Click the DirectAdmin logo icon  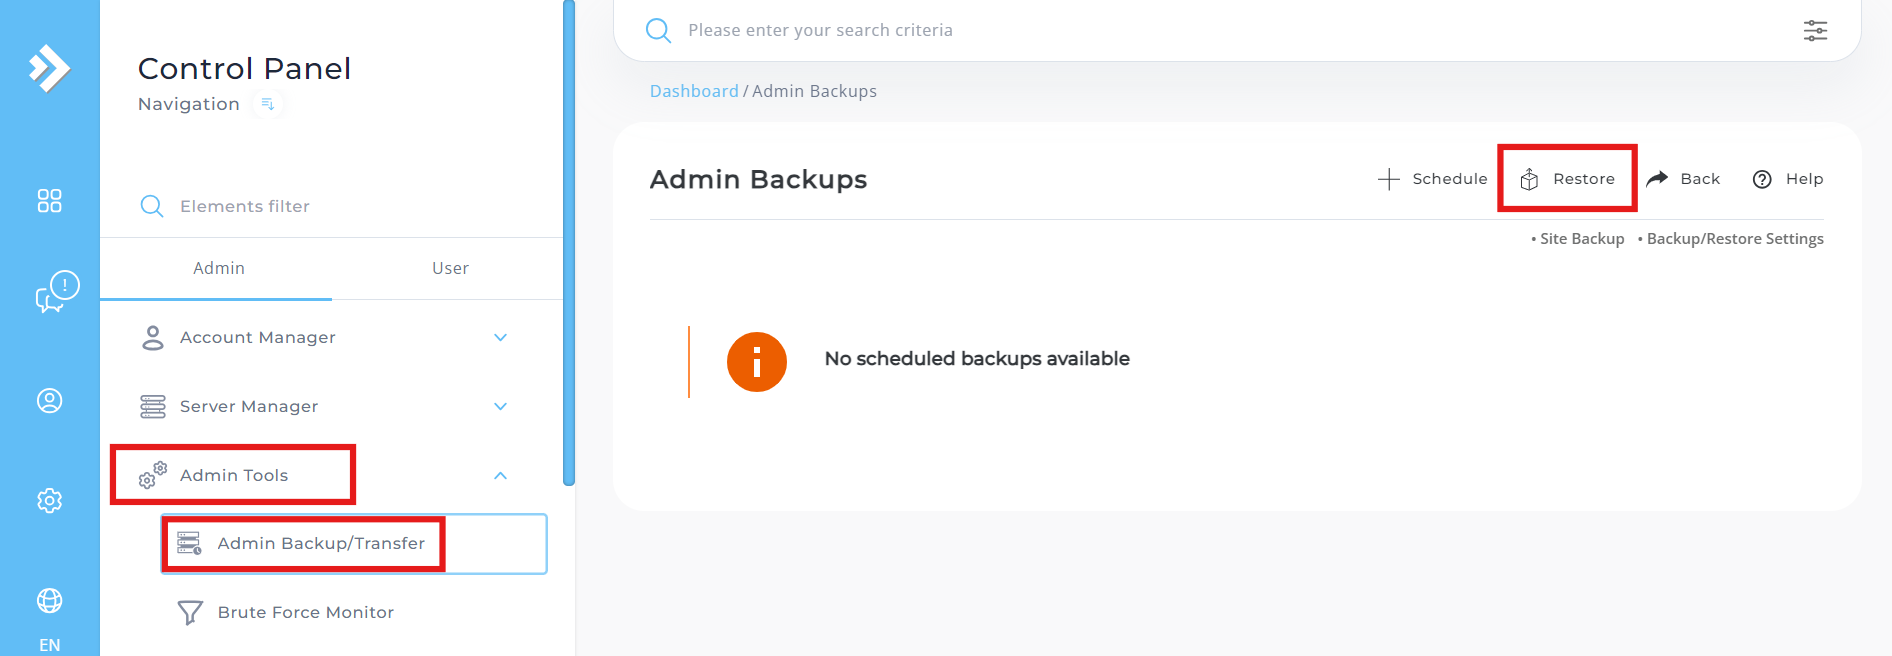pyautogui.click(x=49, y=68)
